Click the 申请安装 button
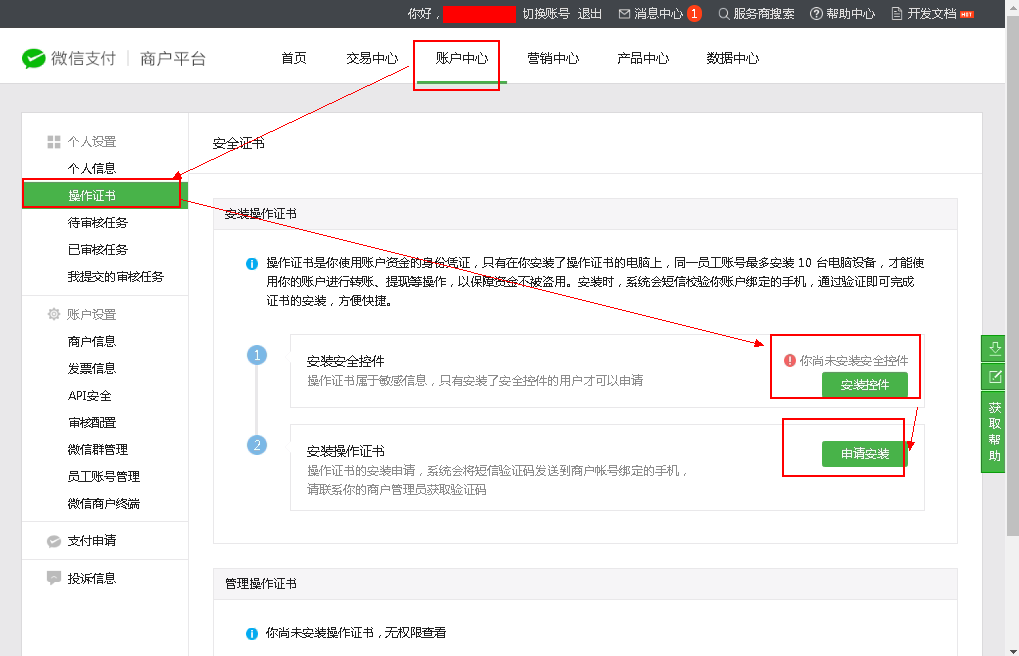This screenshot has height=656, width=1019. pyautogui.click(x=864, y=454)
